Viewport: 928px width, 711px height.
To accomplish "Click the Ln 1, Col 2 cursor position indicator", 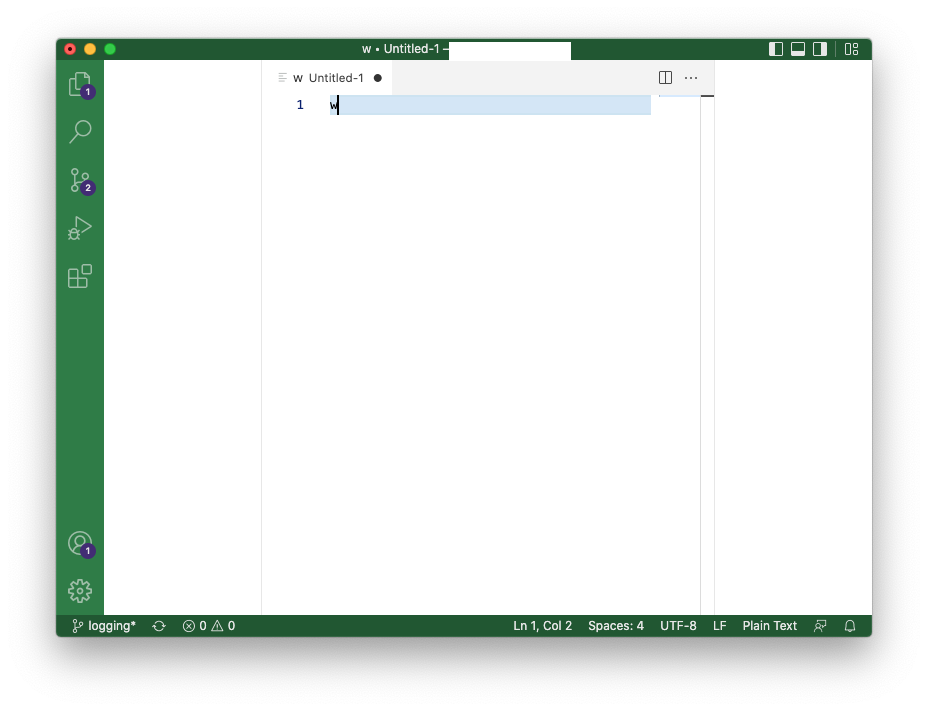I will pos(542,625).
